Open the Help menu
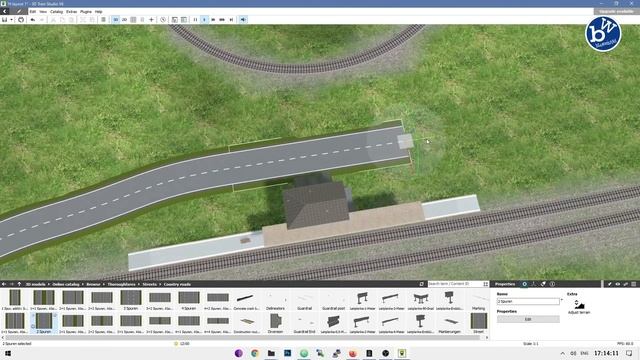This screenshot has height=360, width=640. coord(98,11)
